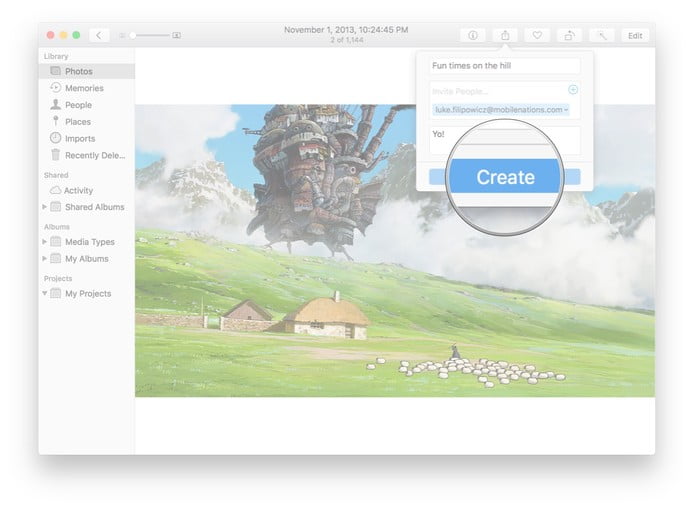The width and height of the screenshot is (695, 509).
Task: Click the Imports clock icon
Action: coord(55,138)
